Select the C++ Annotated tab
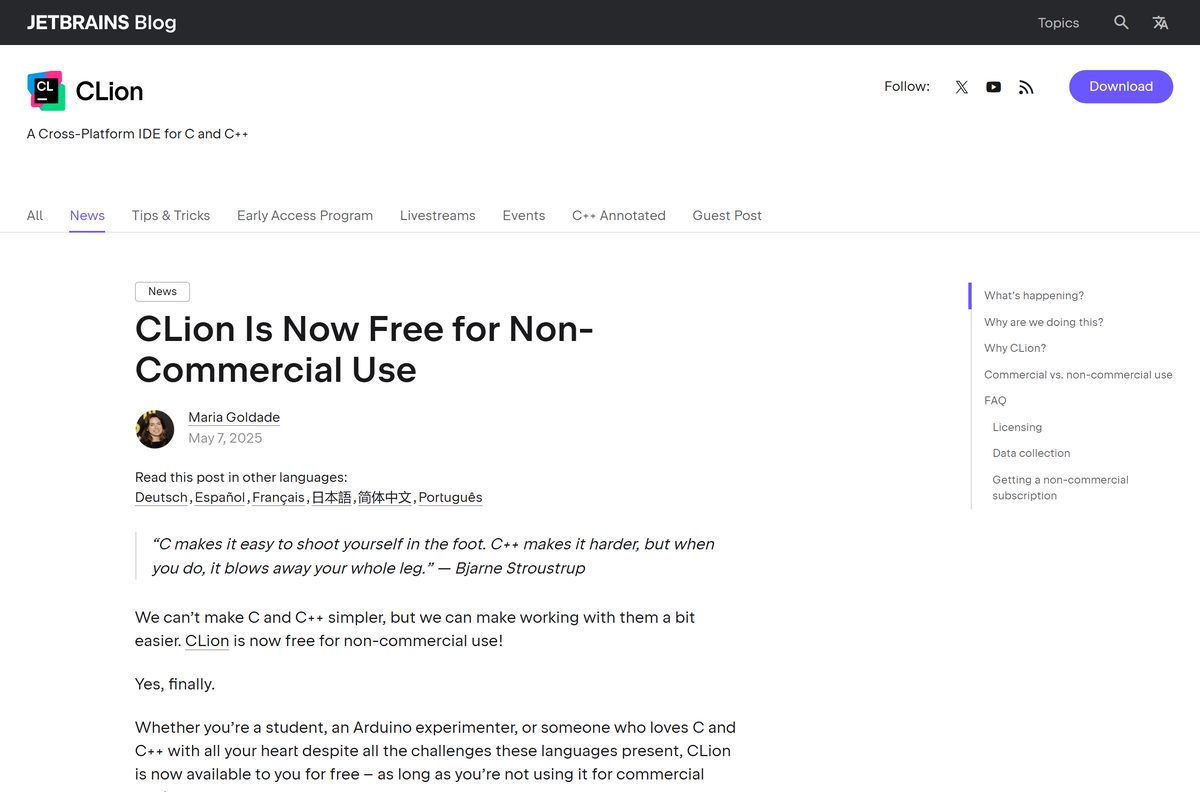 [619, 215]
